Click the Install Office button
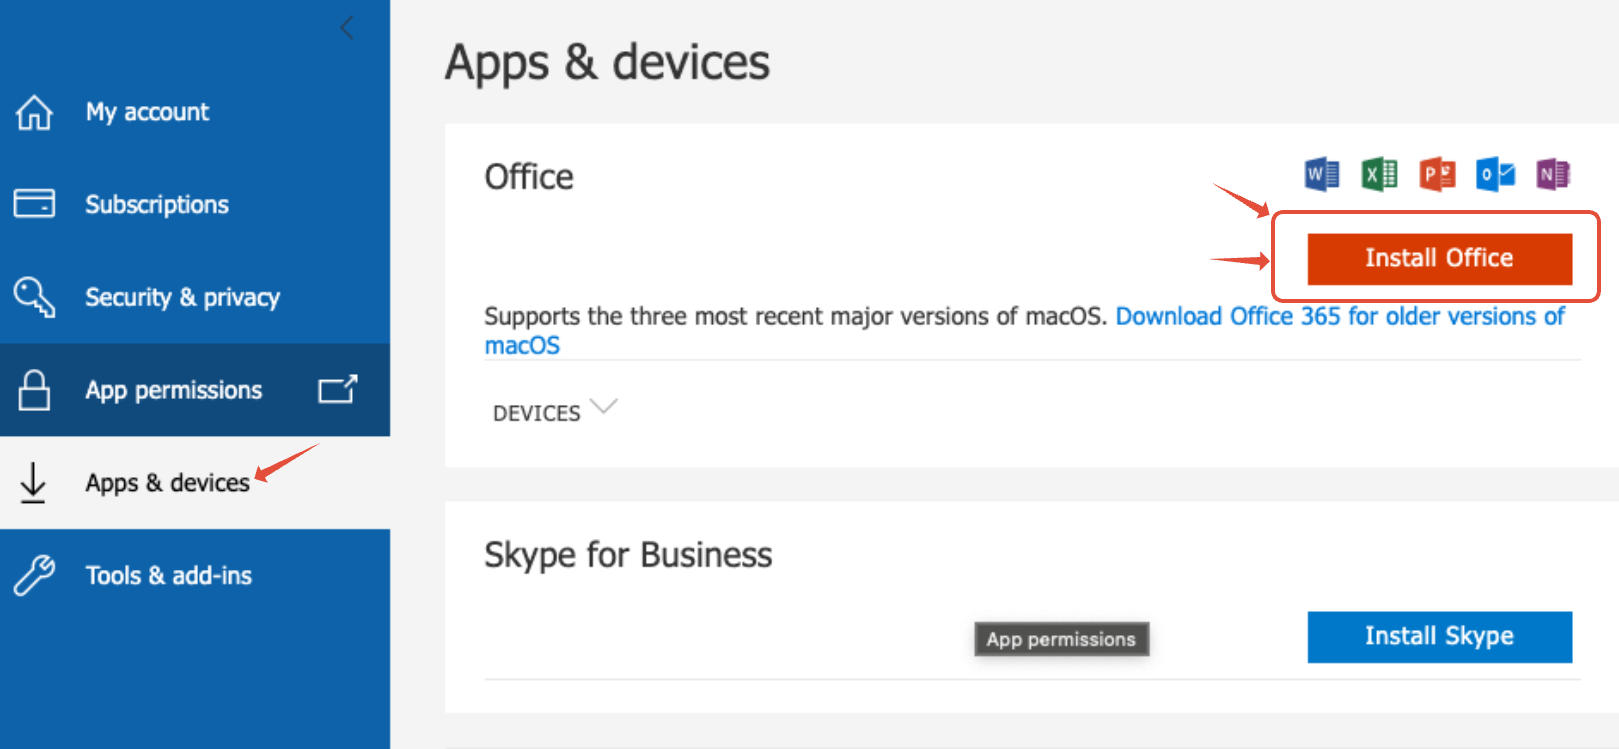The image size is (1619, 749). pos(1439,259)
